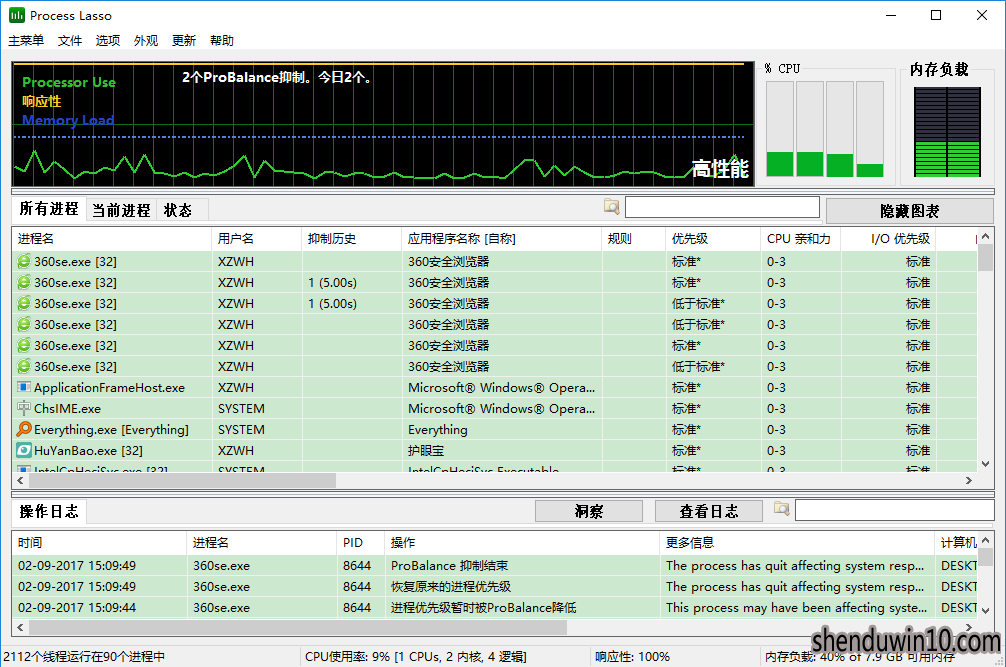Click the Process Lasso title bar icon
Image resolution: width=1006 pixels, height=667 pixels.
tap(17, 15)
